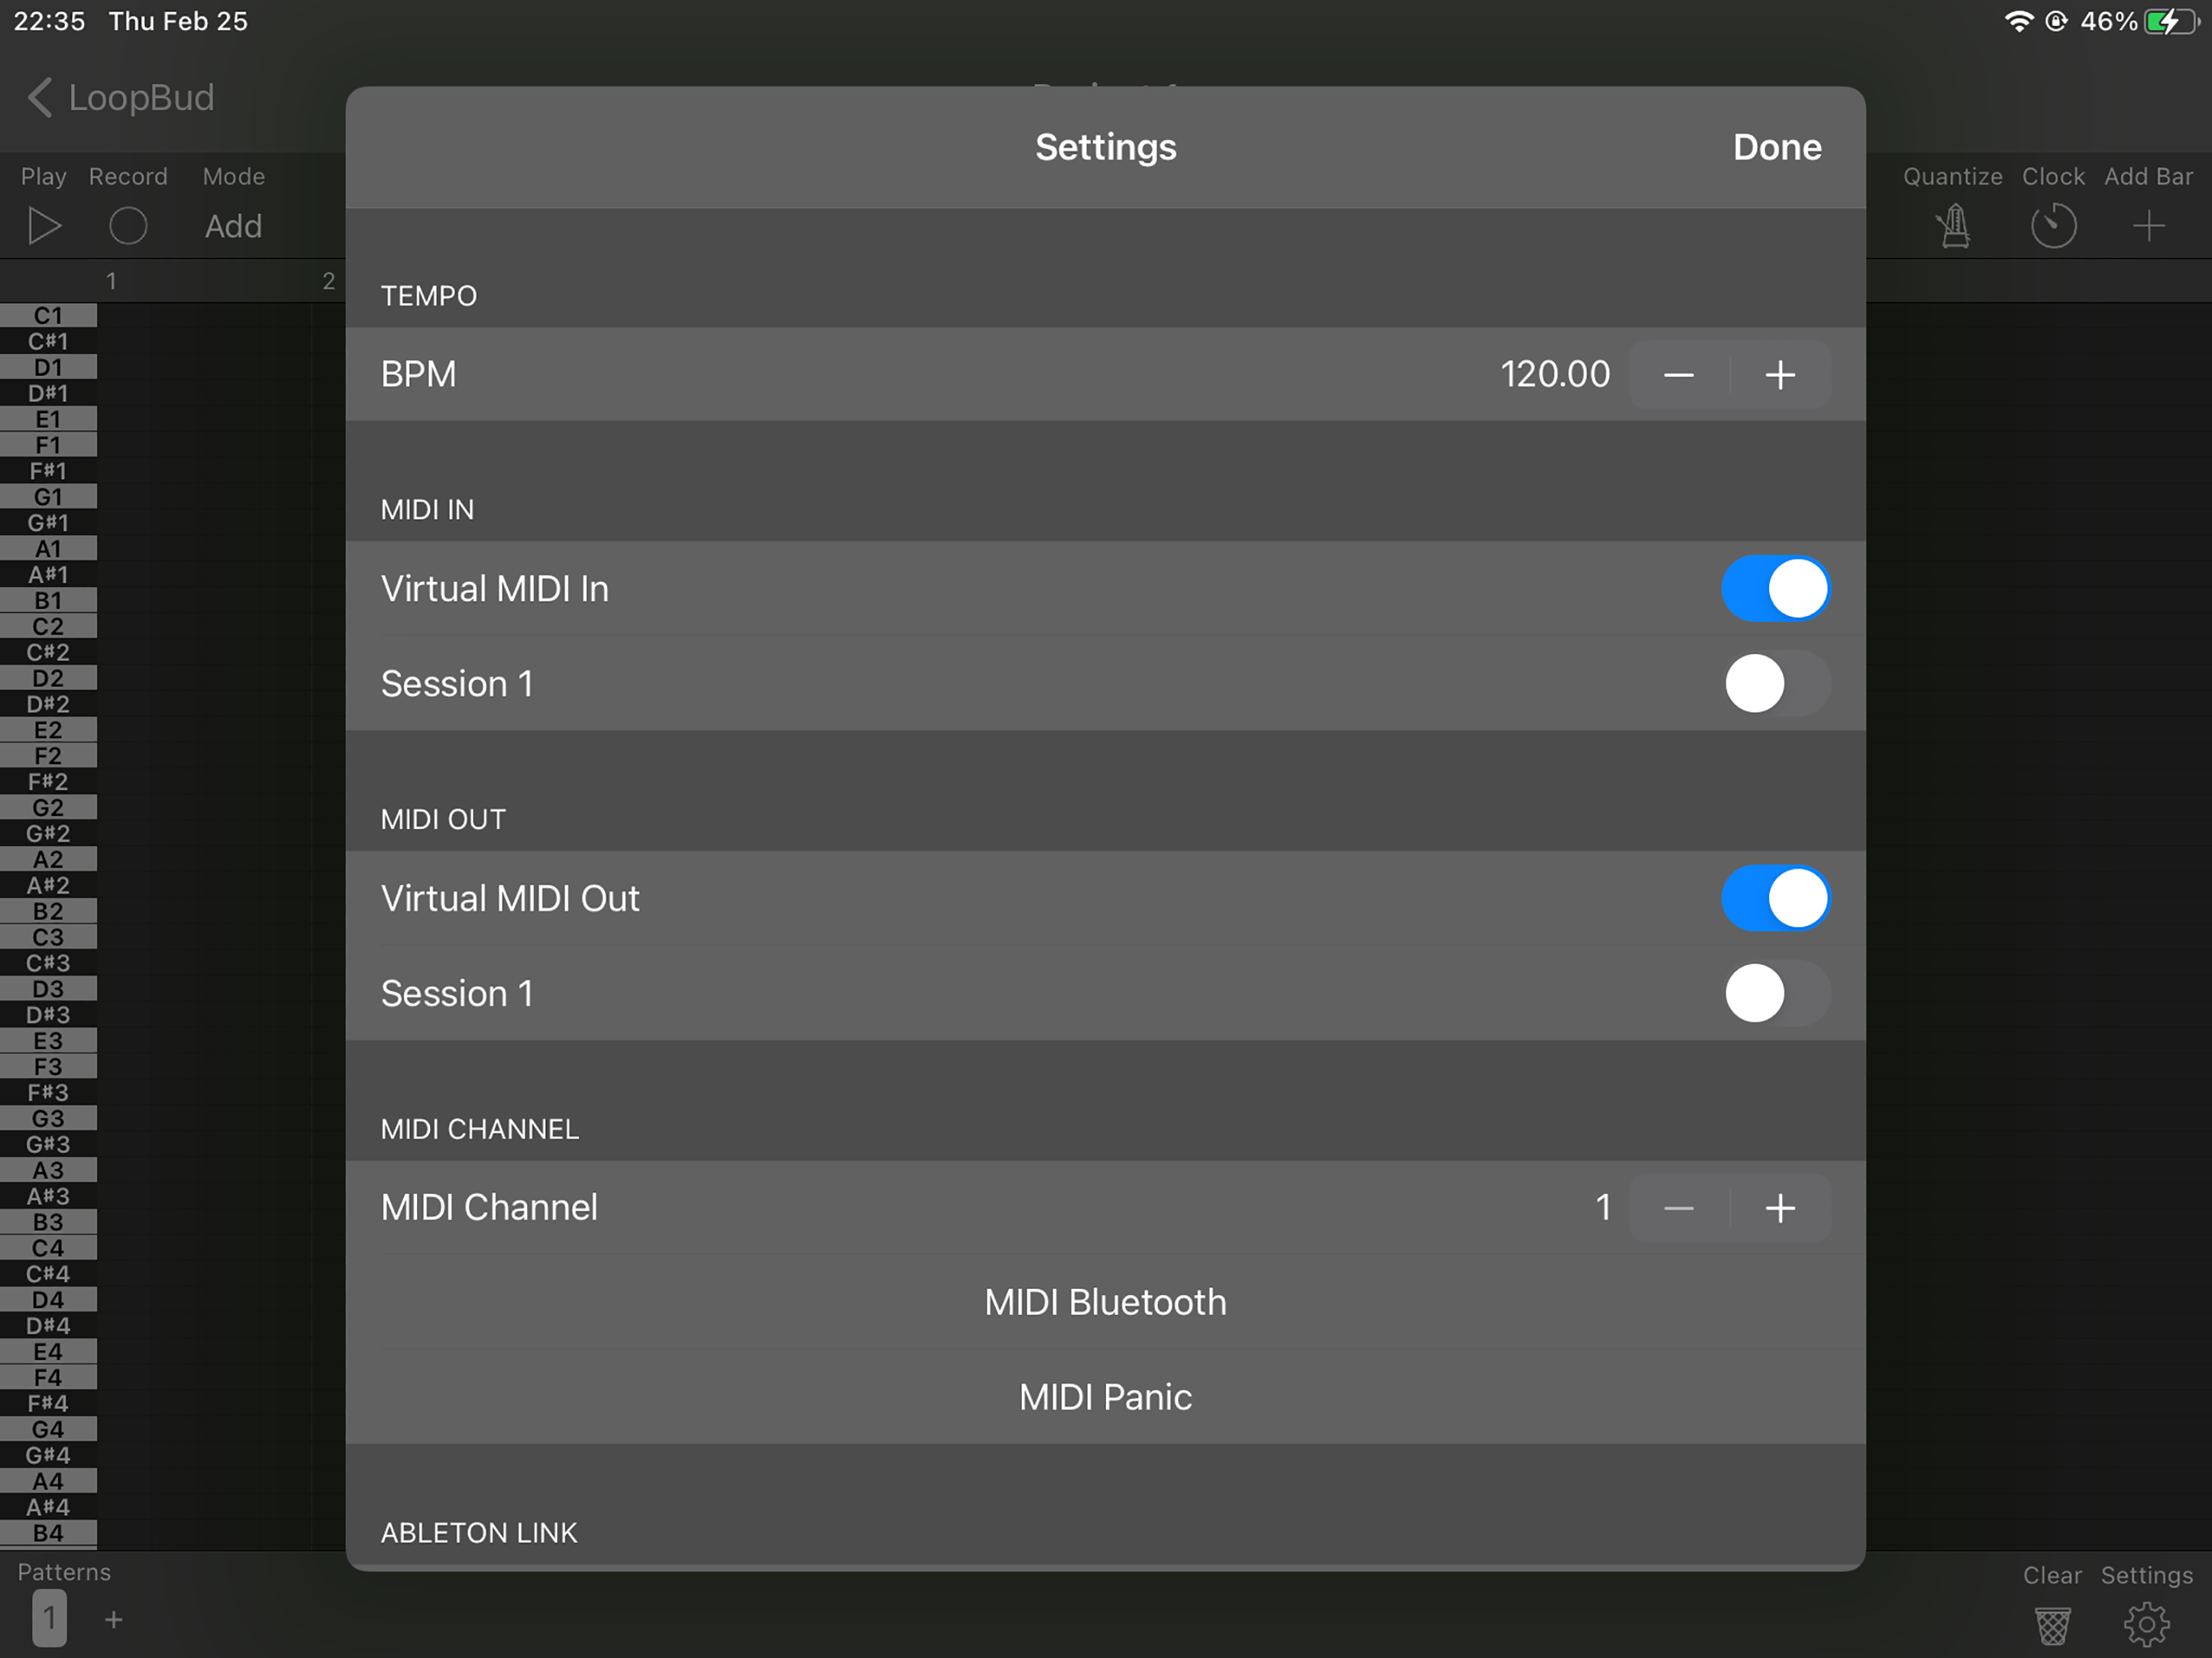Increase BPM with plus stepper

point(1780,375)
